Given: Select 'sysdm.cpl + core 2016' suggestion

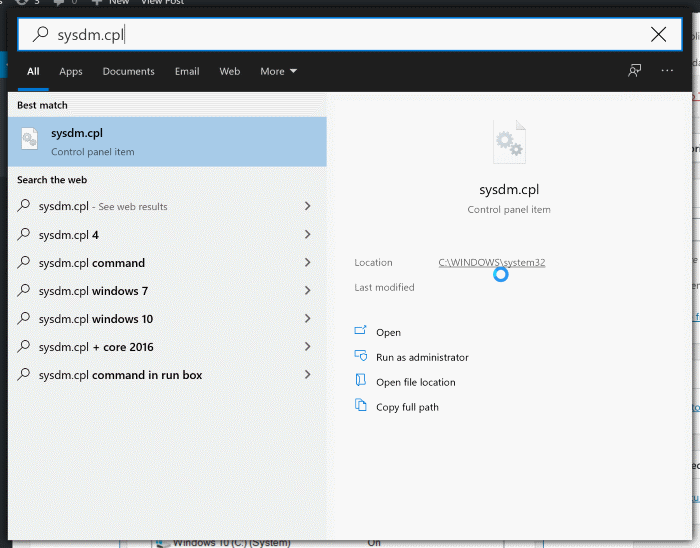Looking at the screenshot, I should coord(167,347).
